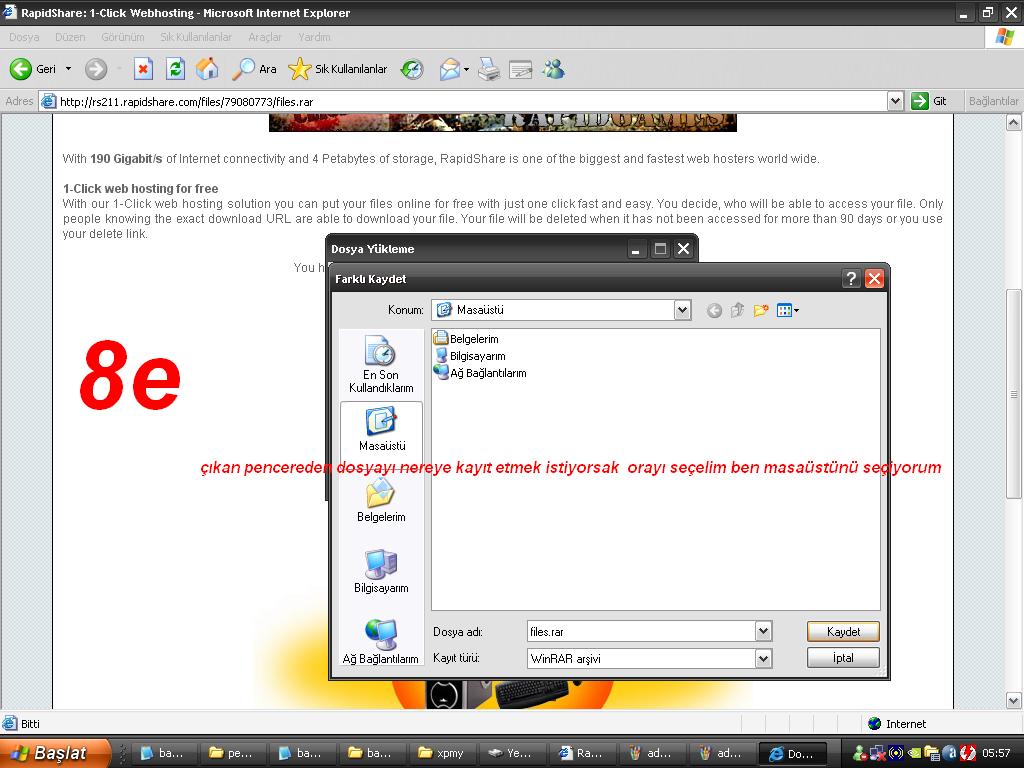Image resolution: width=1024 pixels, height=768 pixels.
Task: Click the green Git go button
Action: point(929,101)
